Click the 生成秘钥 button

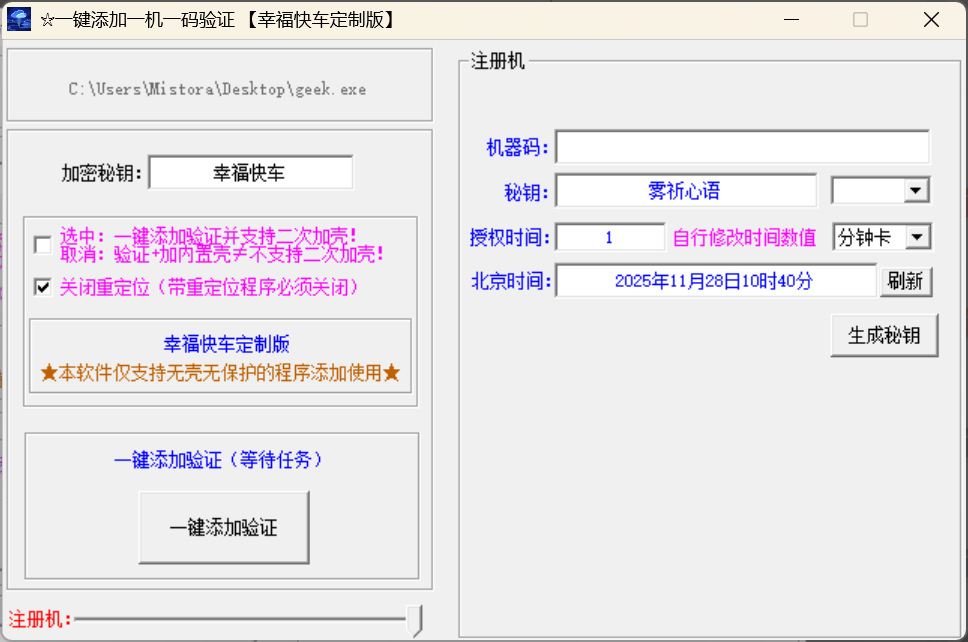click(x=884, y=335)
